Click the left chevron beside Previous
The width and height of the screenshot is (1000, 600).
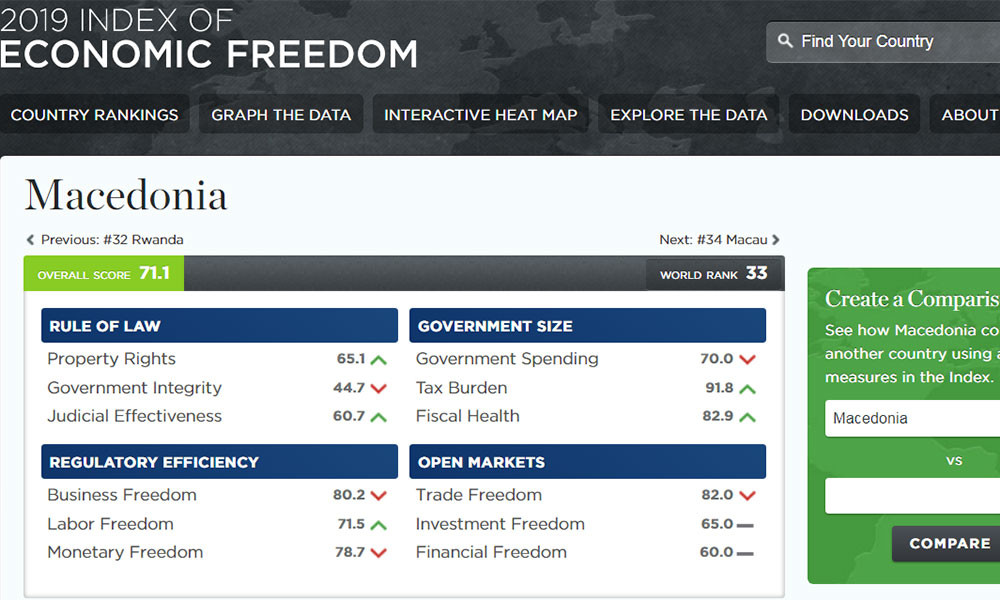point(30,240)
